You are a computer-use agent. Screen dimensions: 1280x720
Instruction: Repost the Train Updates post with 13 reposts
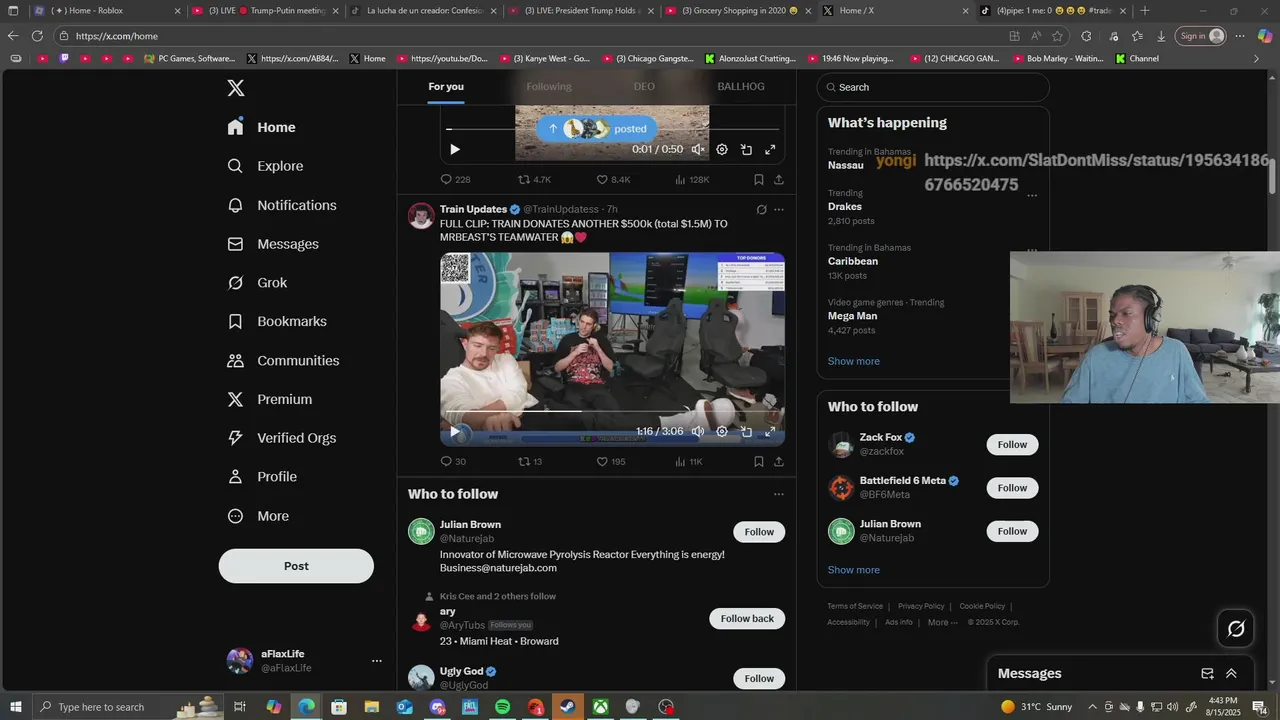pyautogui.click(x=530, y=462)
